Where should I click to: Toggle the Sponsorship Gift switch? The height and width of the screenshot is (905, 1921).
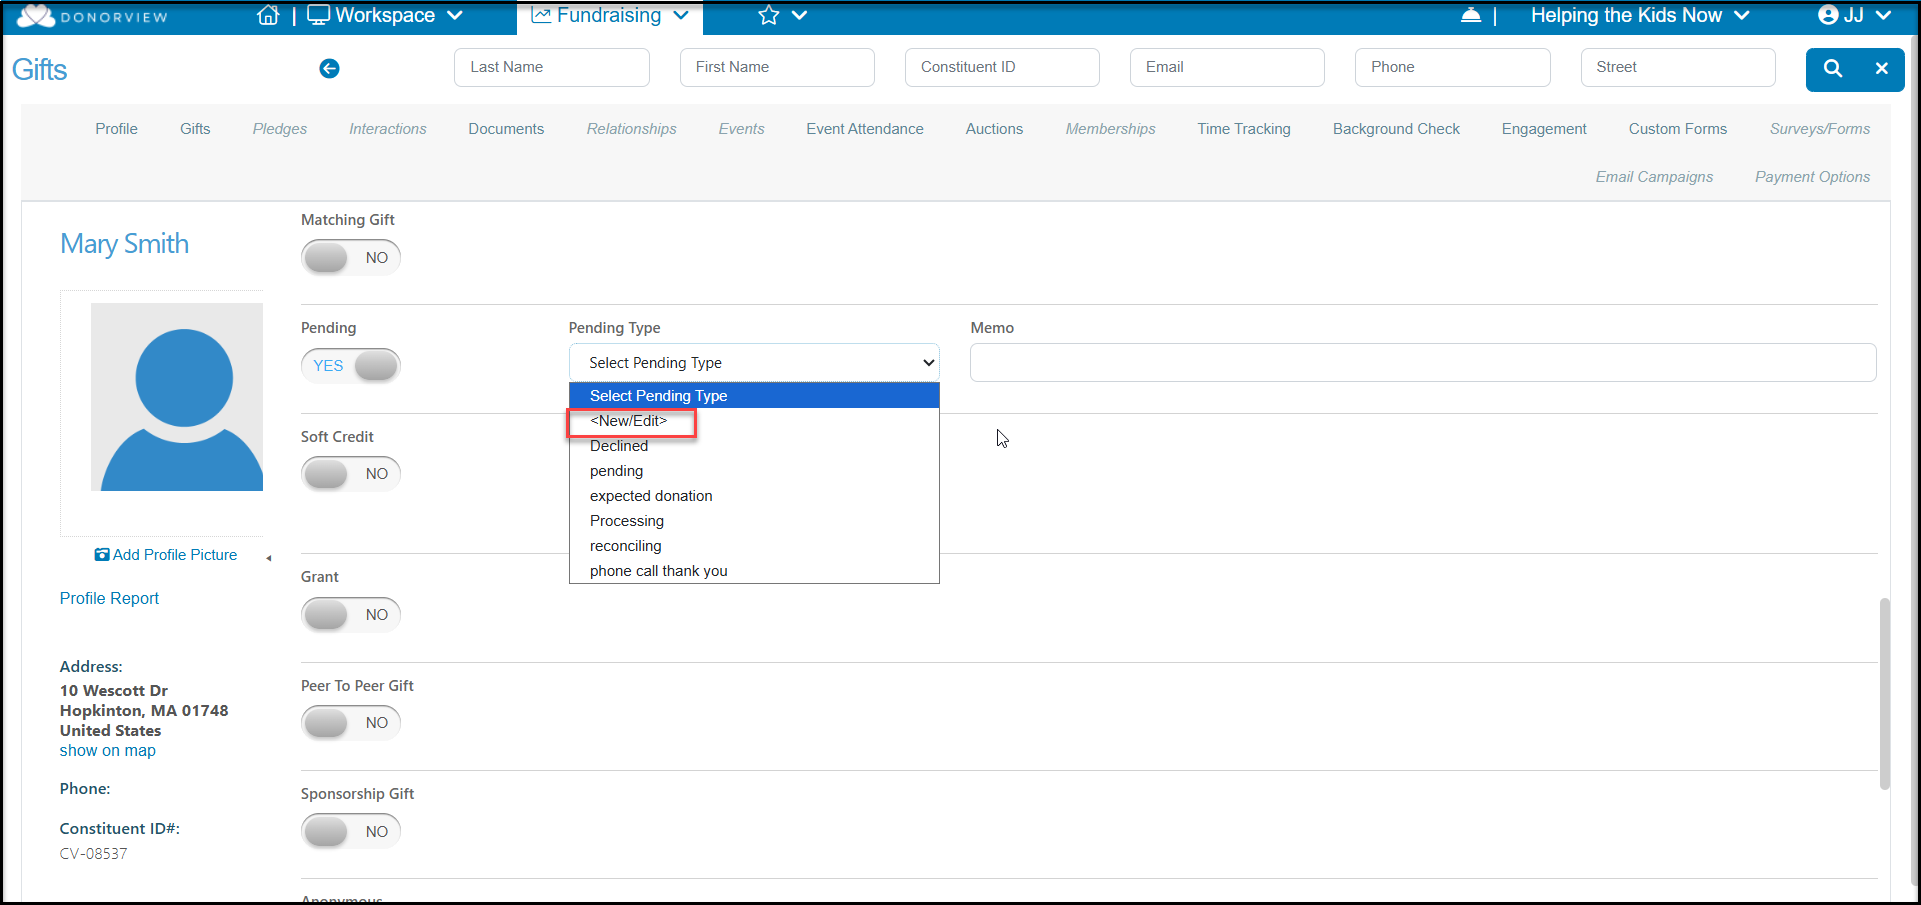(351, 832)
